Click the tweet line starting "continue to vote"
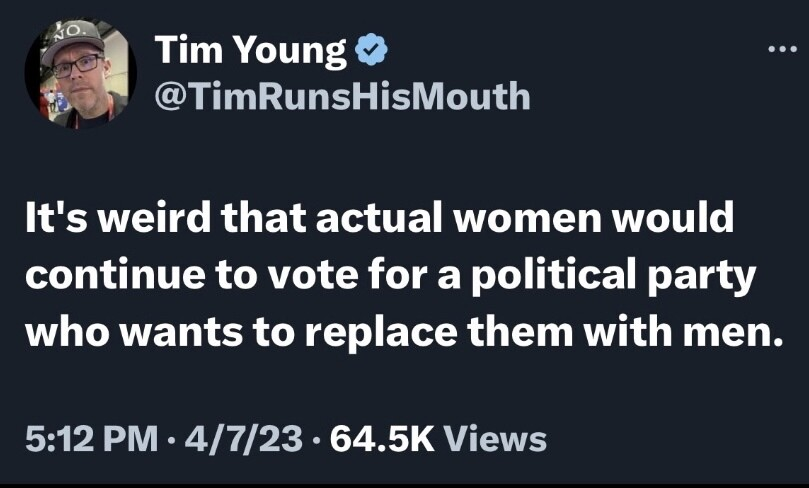 point(386,277)
